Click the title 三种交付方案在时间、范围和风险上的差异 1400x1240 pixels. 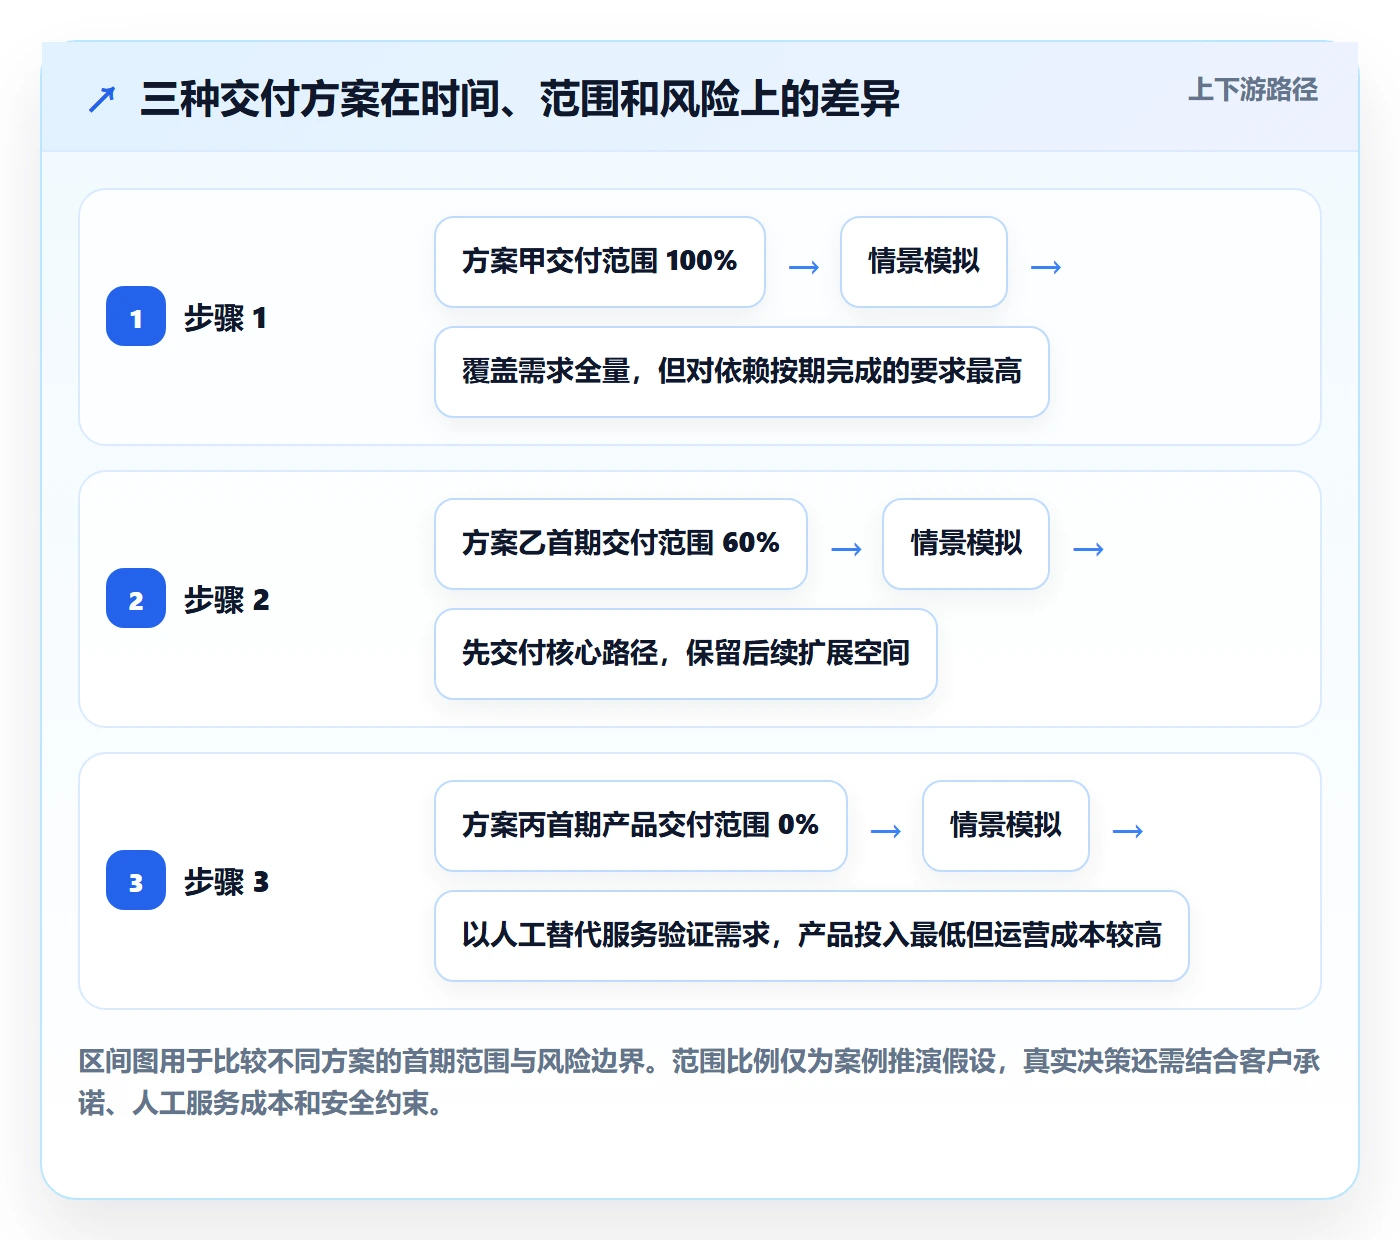[520, 99]
